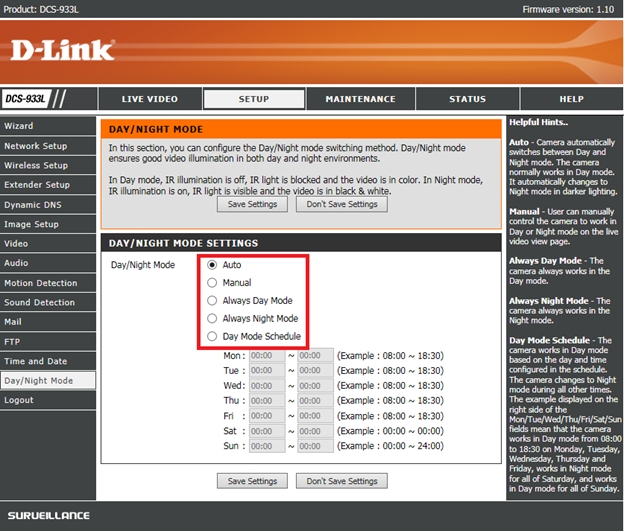Open the Image Setup page
Viewport: 624px width, 531px height.
coord(32,224)
